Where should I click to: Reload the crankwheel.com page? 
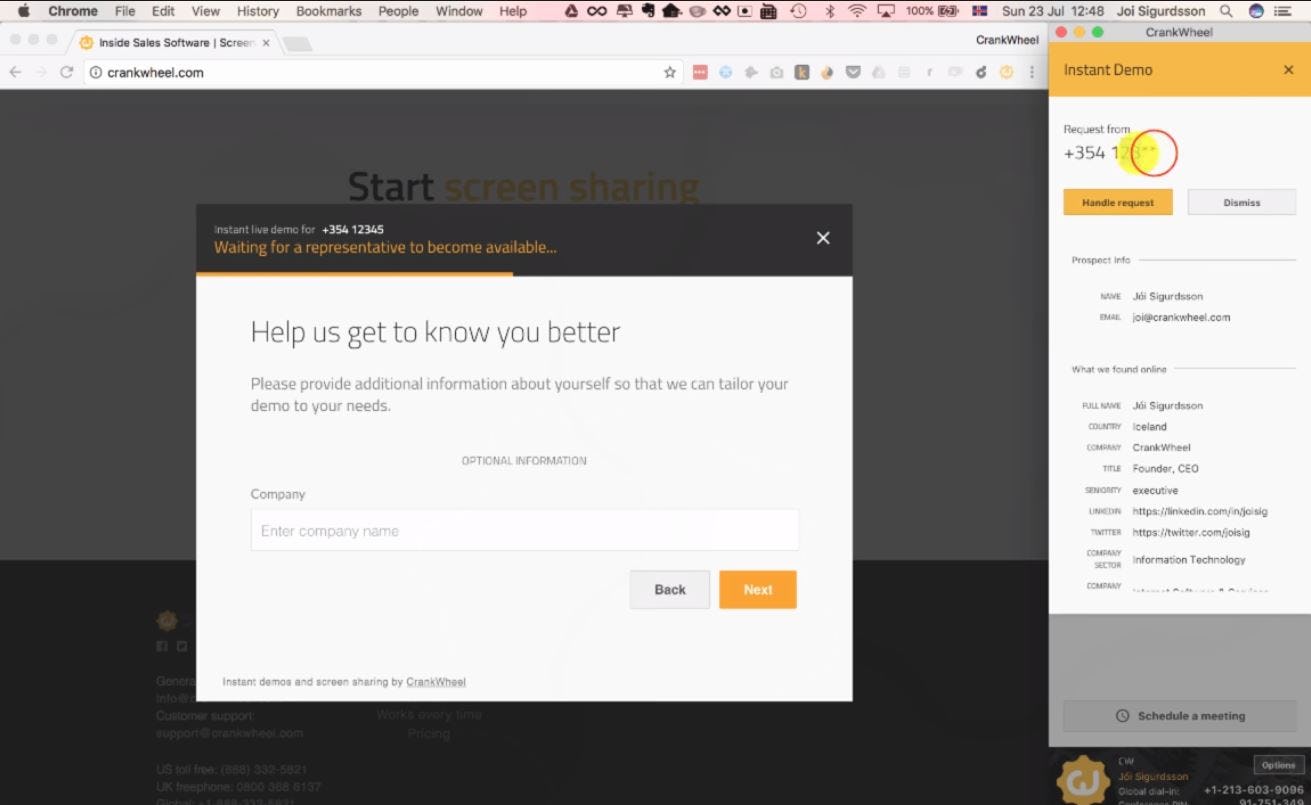[67, 72]
